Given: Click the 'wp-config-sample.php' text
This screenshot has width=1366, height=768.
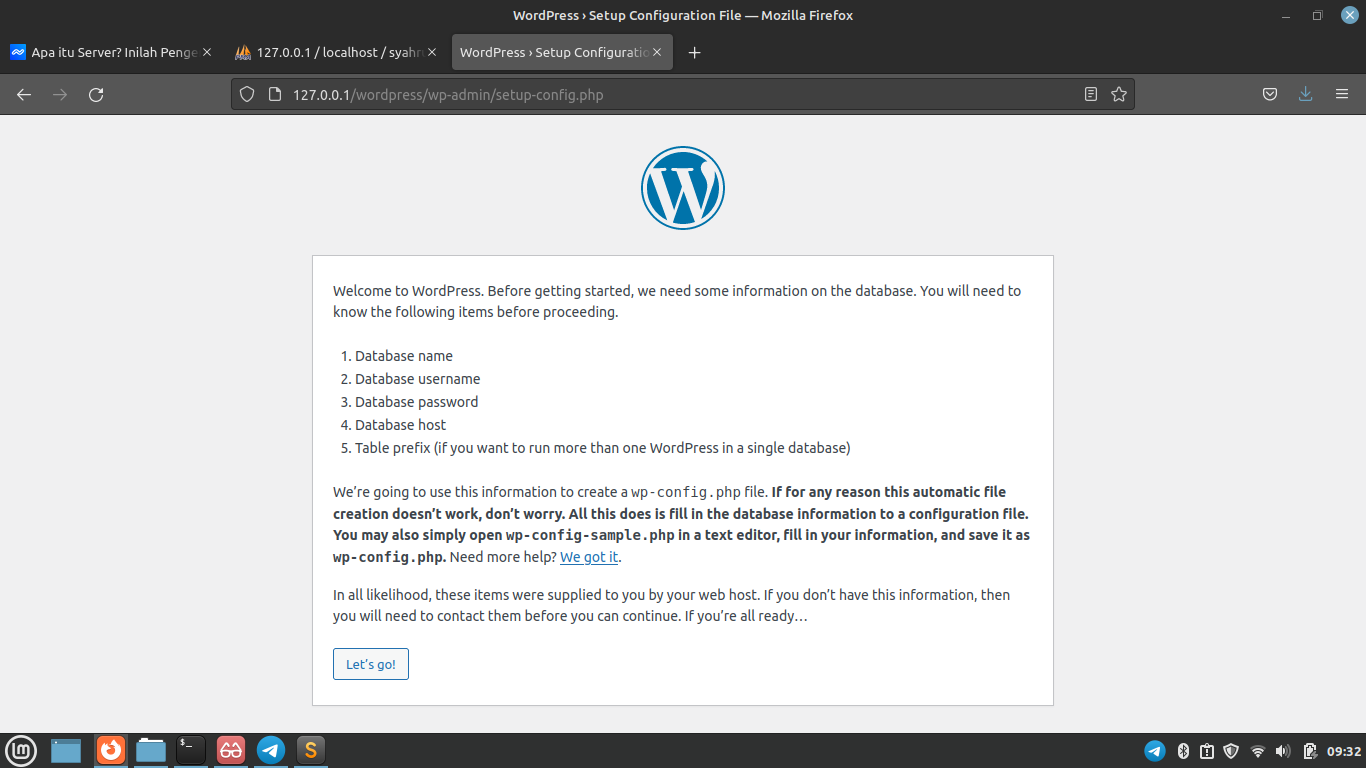Looking at the screenshot, I should [590, 535].
